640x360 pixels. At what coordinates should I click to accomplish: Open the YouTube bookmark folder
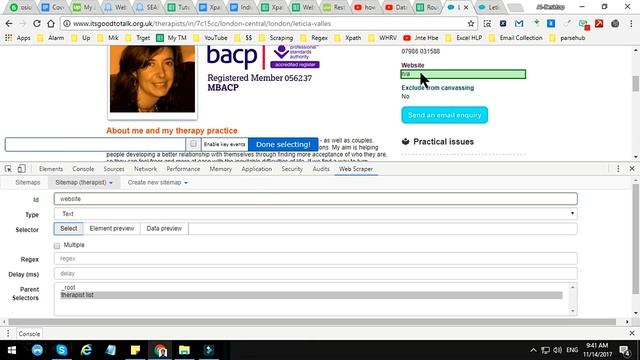coord(211,38)
